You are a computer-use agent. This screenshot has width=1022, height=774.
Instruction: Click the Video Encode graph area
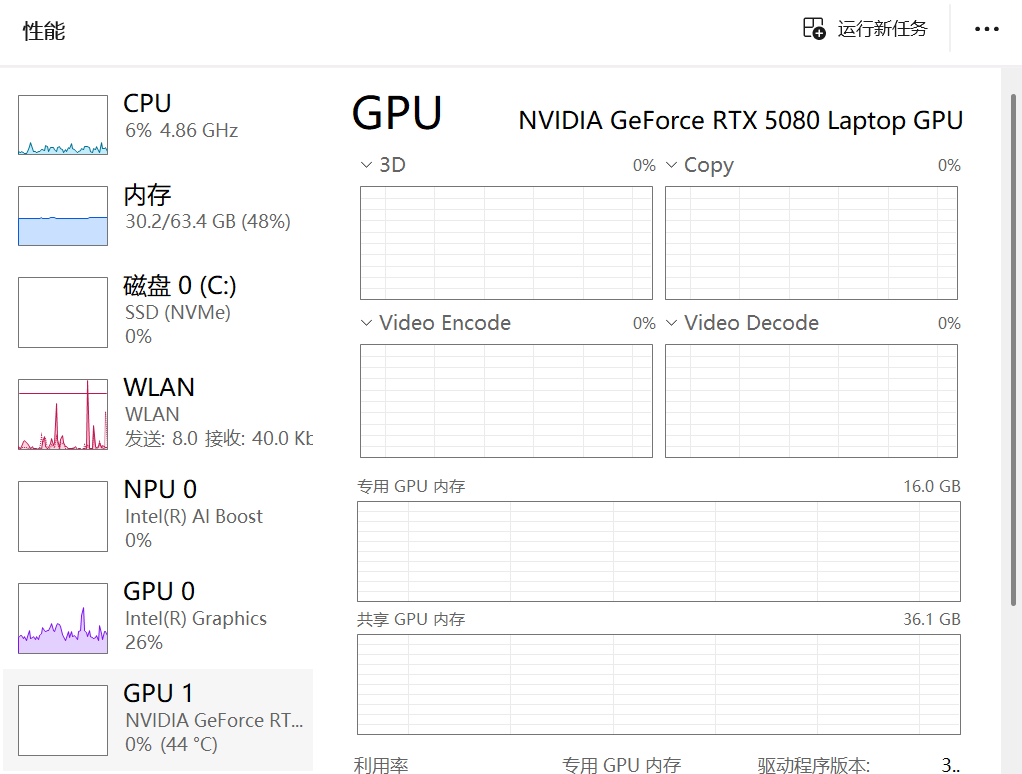pos(506,401)
